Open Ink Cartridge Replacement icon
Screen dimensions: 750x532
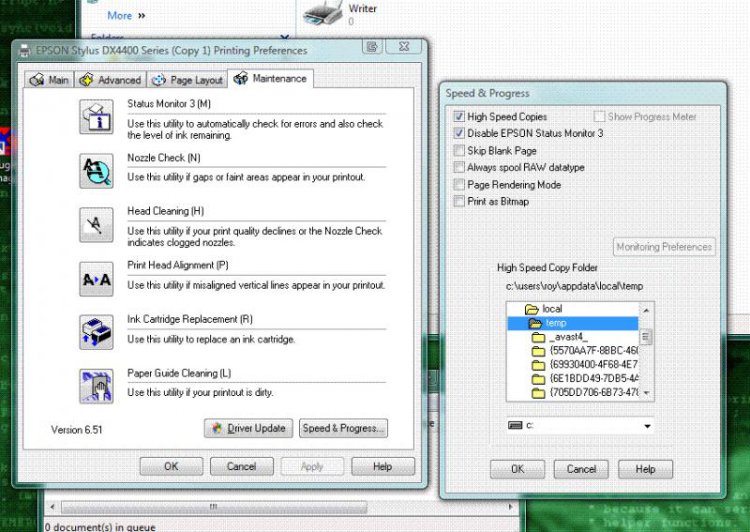point(96,332)
